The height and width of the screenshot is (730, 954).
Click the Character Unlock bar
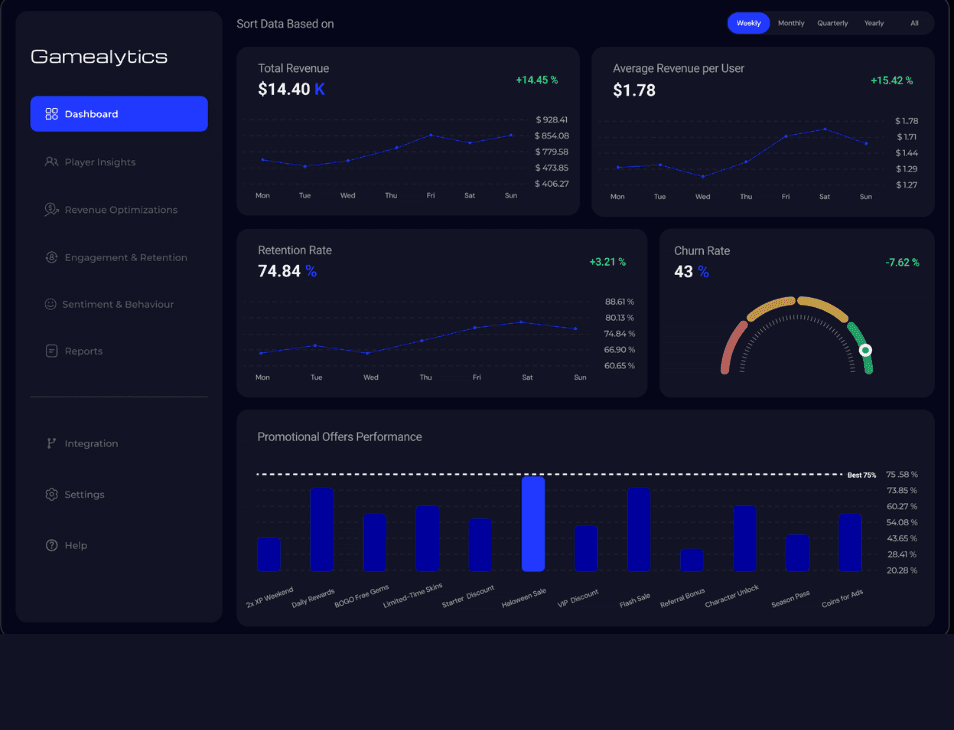tap(745, 538)
